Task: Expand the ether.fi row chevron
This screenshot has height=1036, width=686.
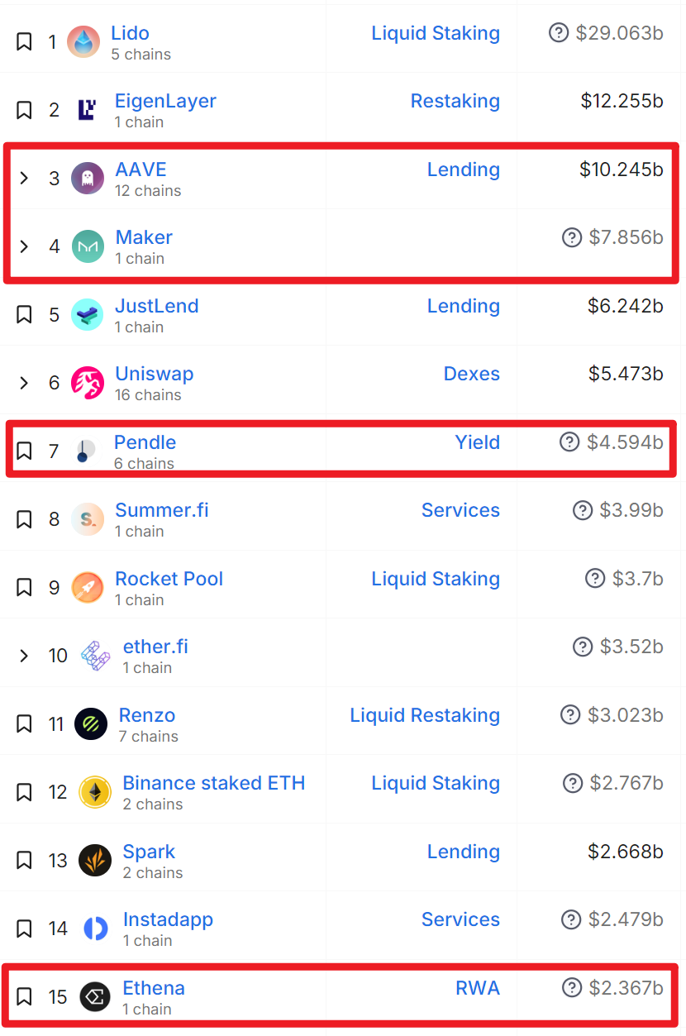Action: tap(24, 656)
